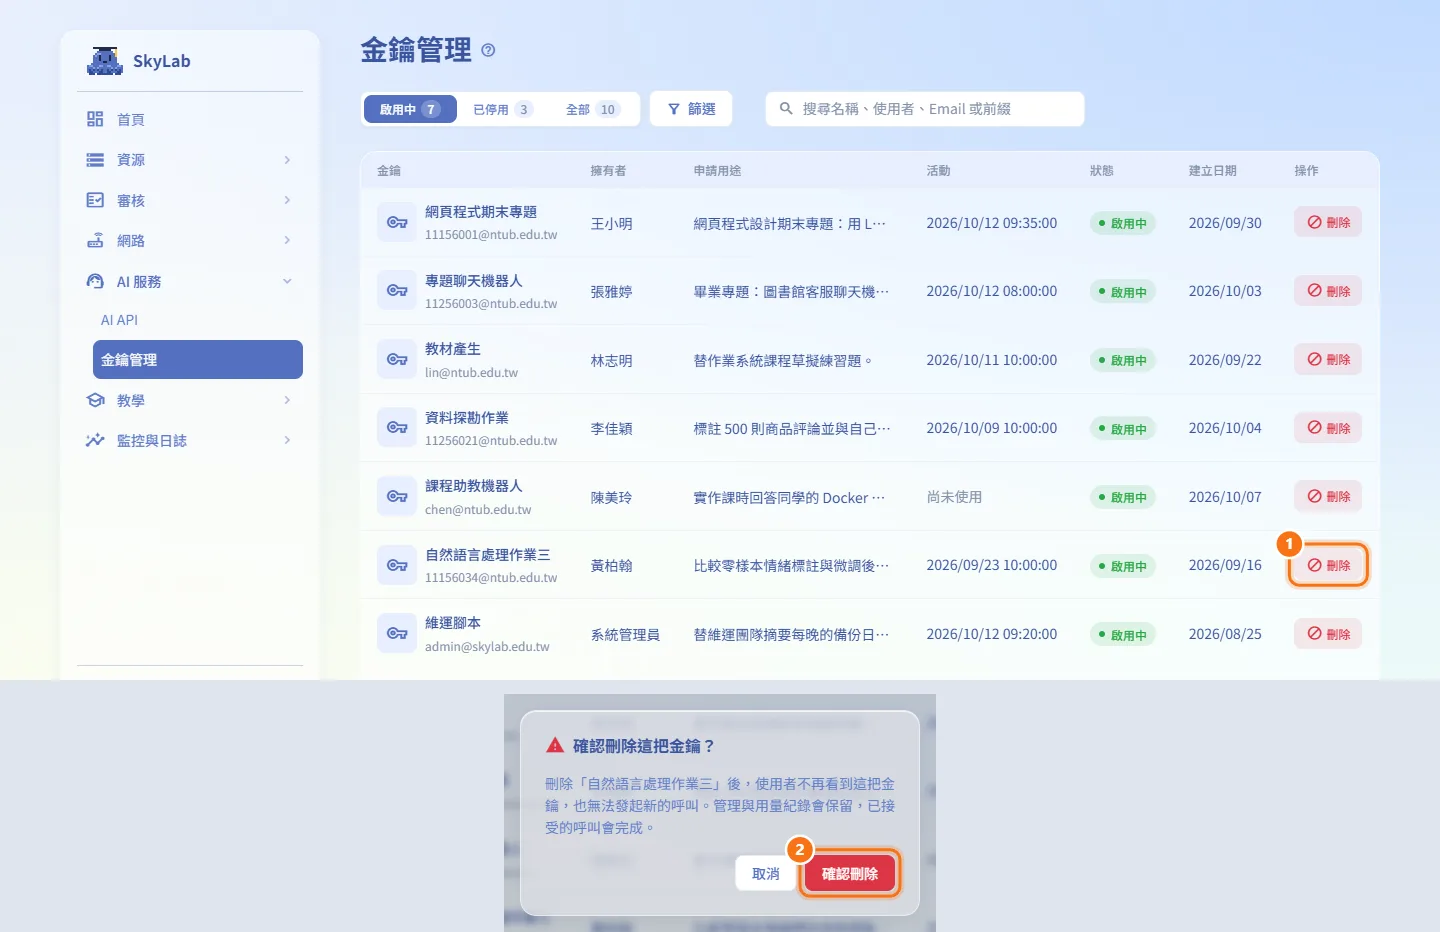Switch to the 全部 tab

click(593, 109)
